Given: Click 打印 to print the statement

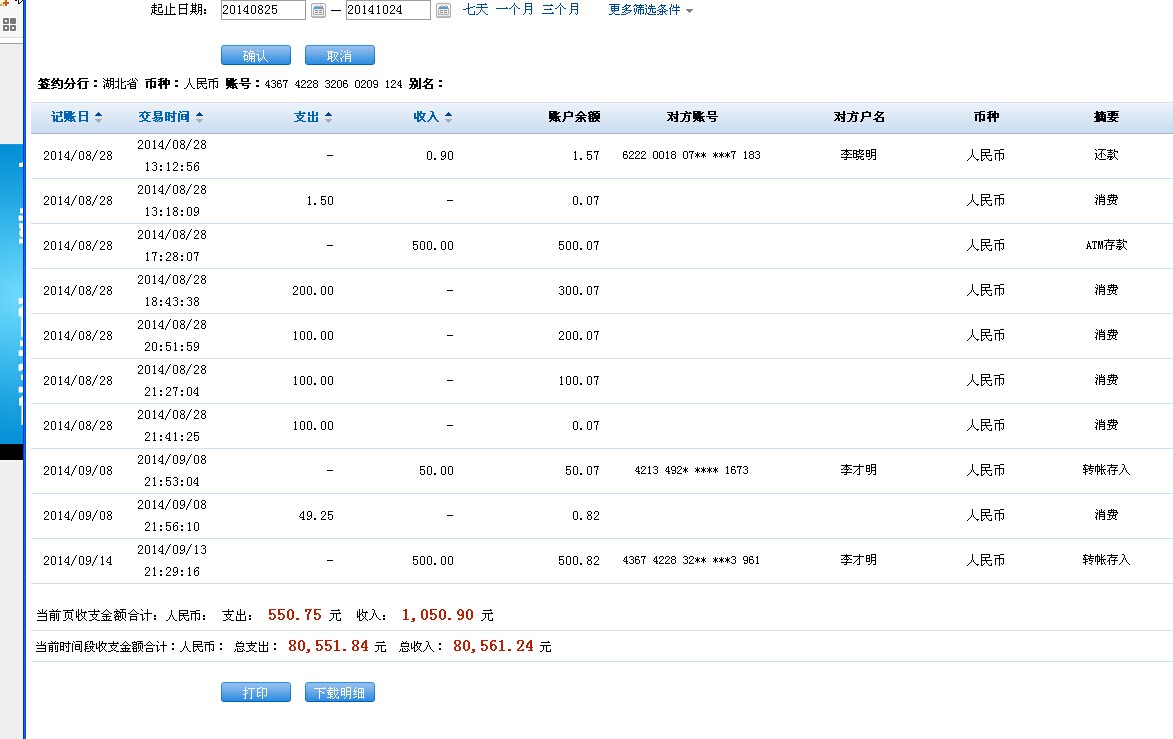Looking at the screenshot, I should click(x=255, y=692).
